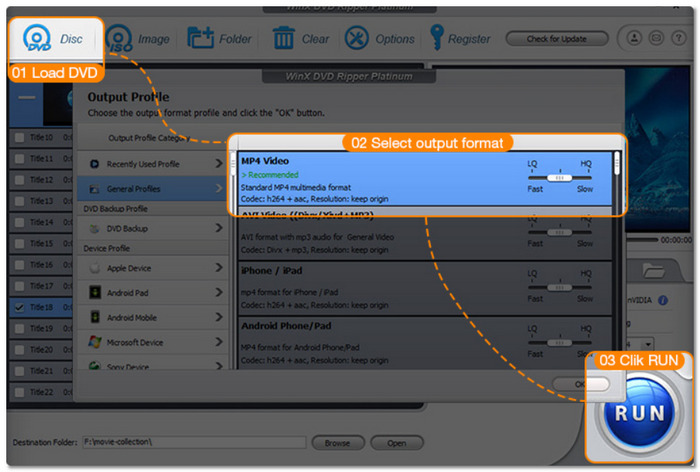
Task: Check the Title14 checkbox
Action: tap(20, 222)
